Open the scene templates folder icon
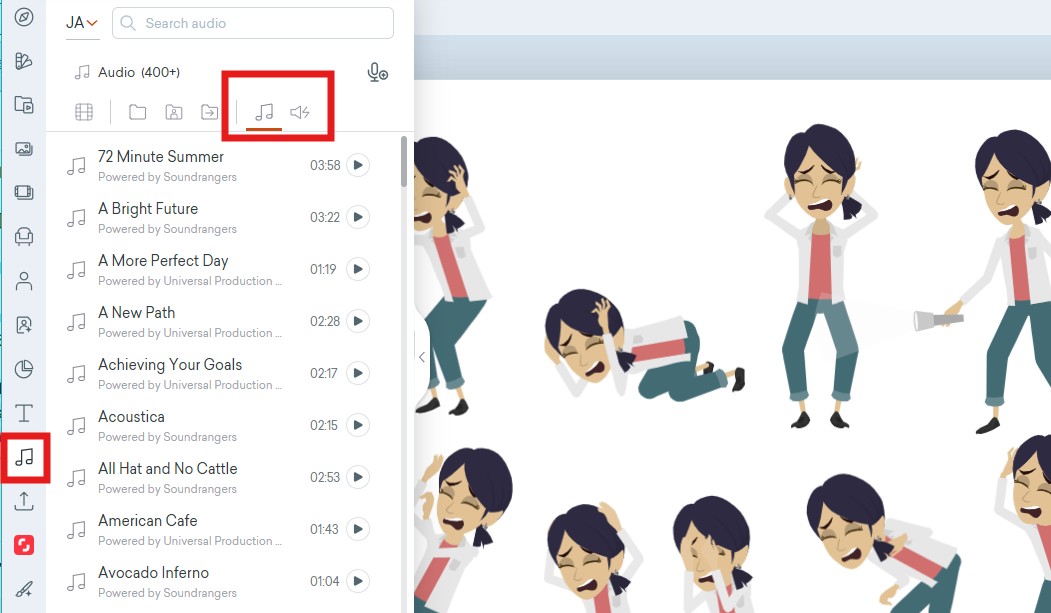1051x613 pixels. click(24, 105)
